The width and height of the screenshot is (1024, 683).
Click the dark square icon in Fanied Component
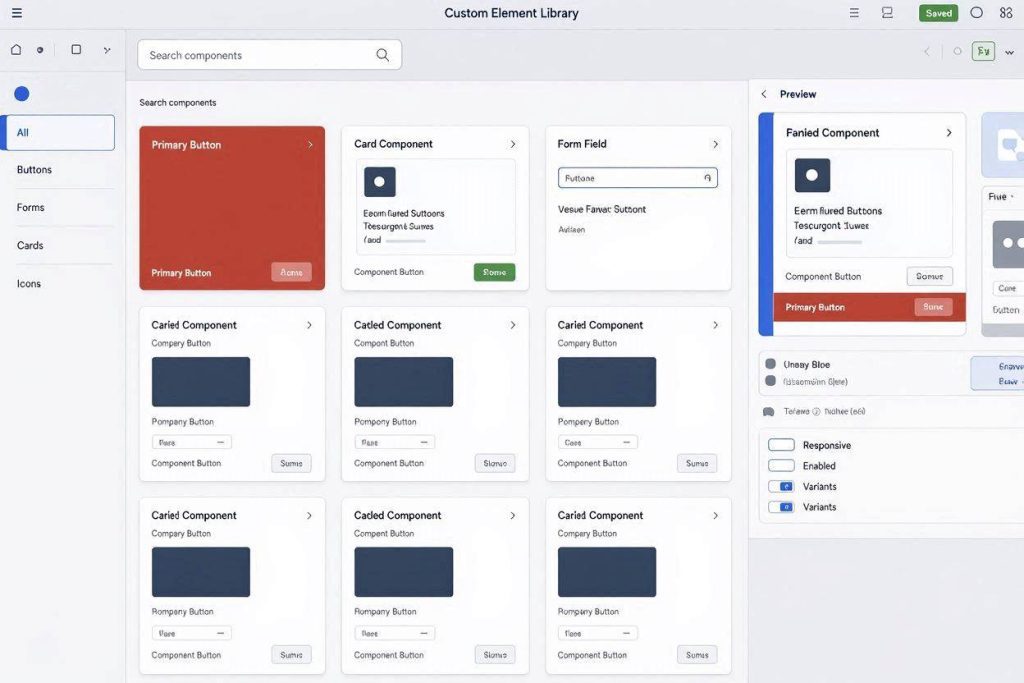click(812, 175)
